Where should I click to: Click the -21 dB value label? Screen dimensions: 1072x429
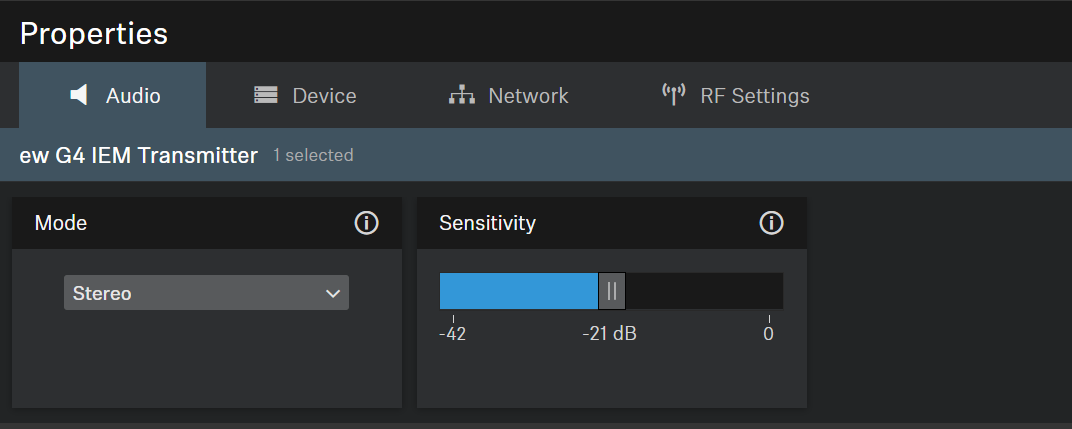609,334
